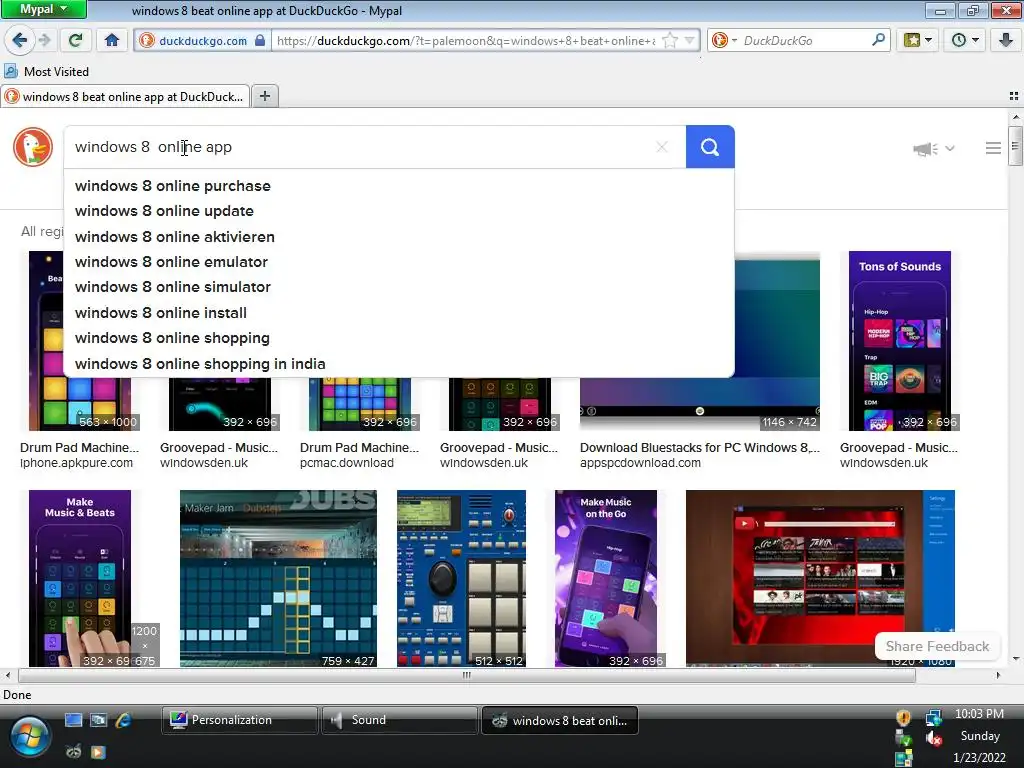
Task: Submit search with the blue magnifier button
Action: pyautogui.click(x=710, y=147)
